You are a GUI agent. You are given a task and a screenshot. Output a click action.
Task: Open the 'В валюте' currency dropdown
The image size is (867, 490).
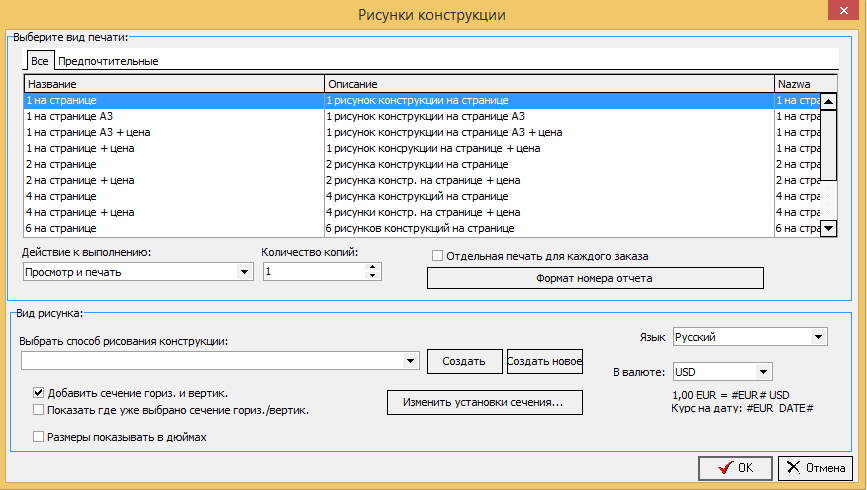[763, 372]
